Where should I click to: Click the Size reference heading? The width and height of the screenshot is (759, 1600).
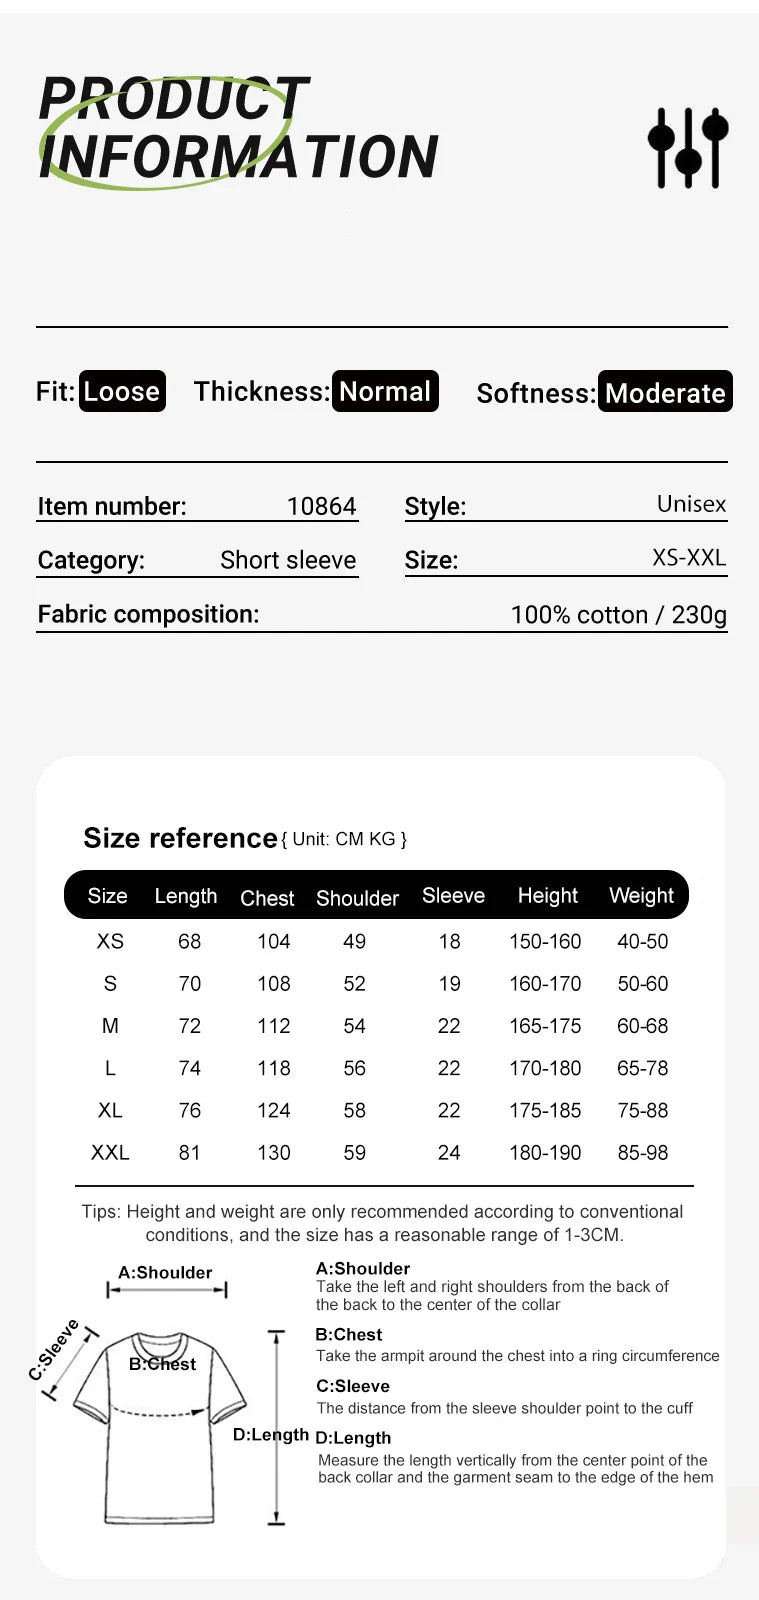coord(180,838)
